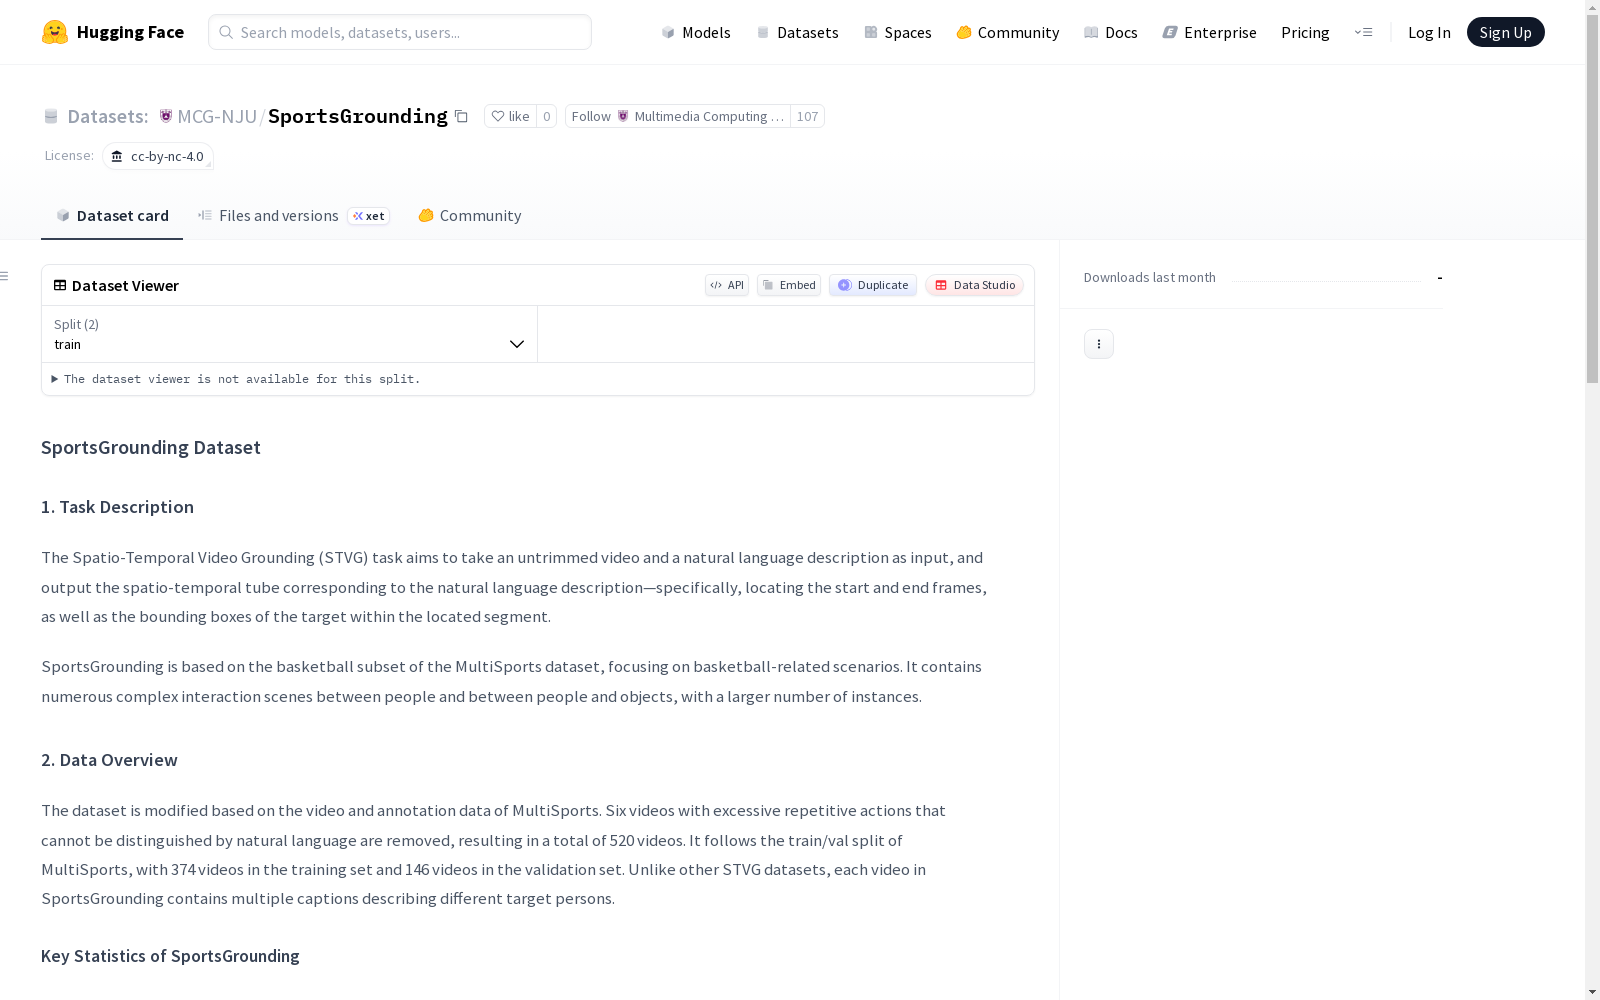This screenshot has height=1000, width=1600.
Task: Open the Split dropdown showing train
Action: [x=290, y=334]
